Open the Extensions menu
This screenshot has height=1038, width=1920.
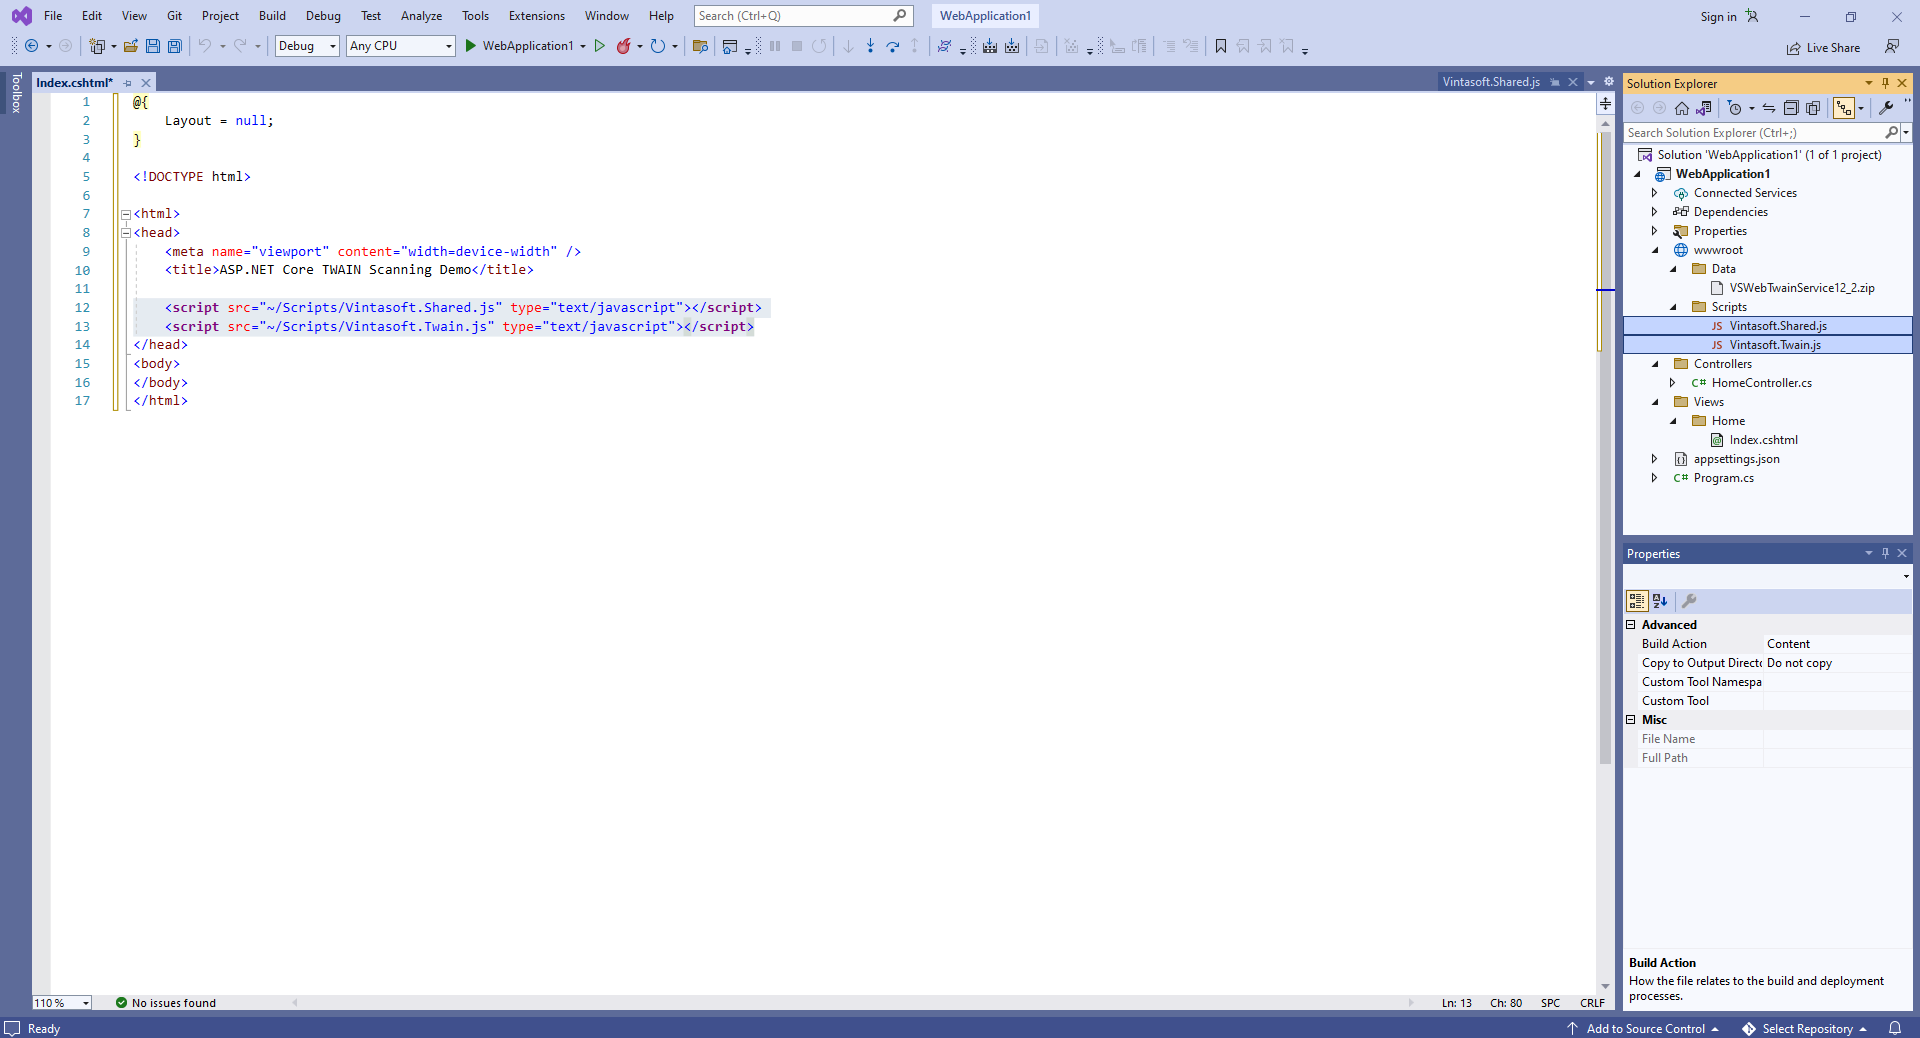[536, 16]
